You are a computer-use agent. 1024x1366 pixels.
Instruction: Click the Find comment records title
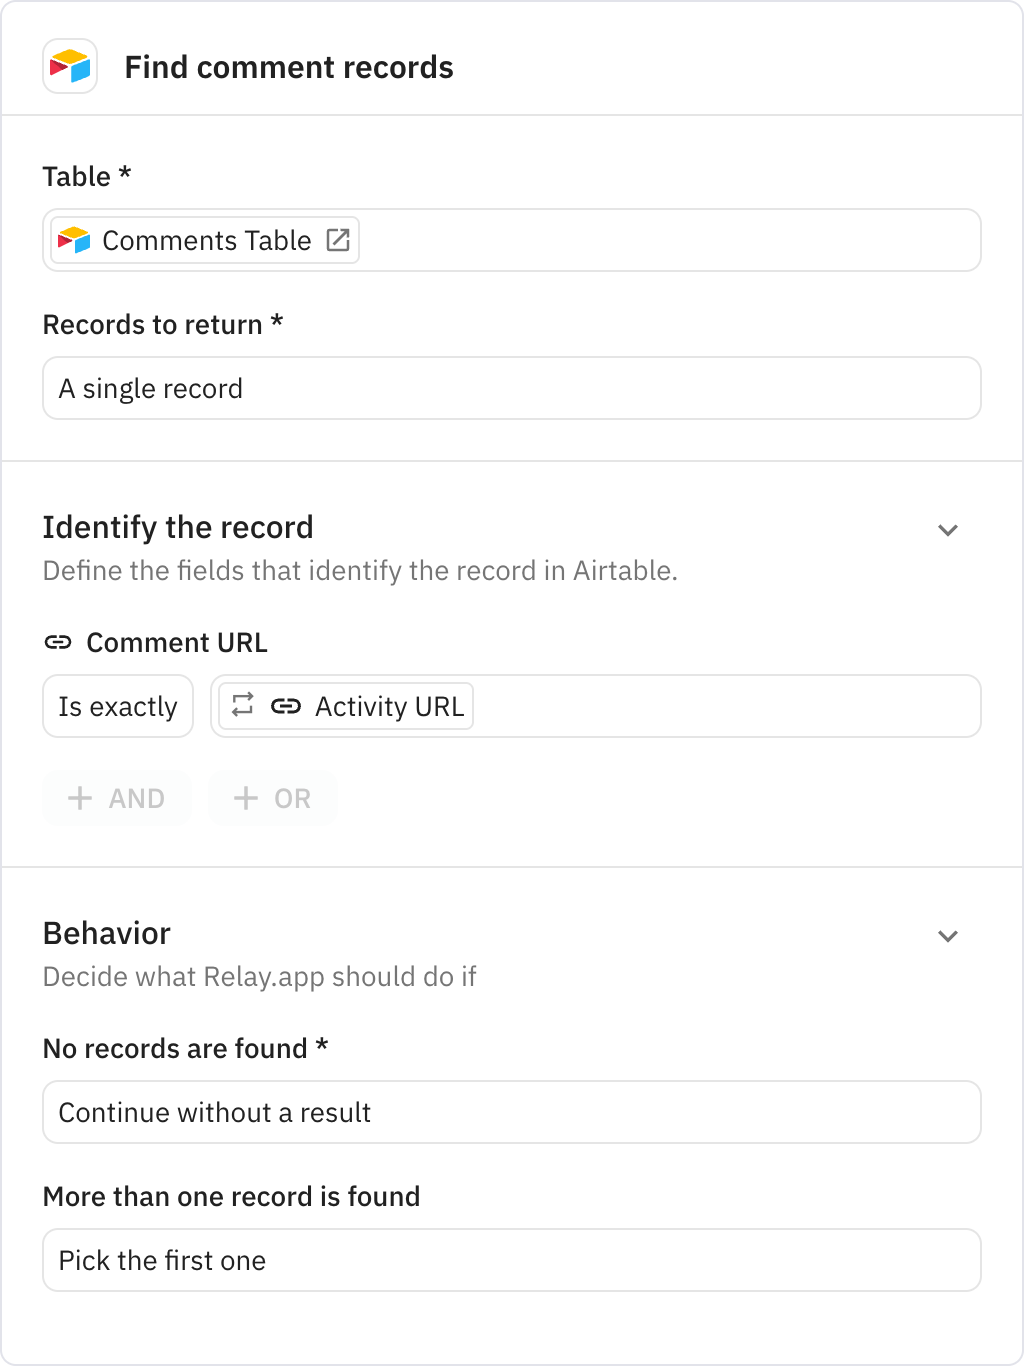pyautogui.click(x=288, y=67)
